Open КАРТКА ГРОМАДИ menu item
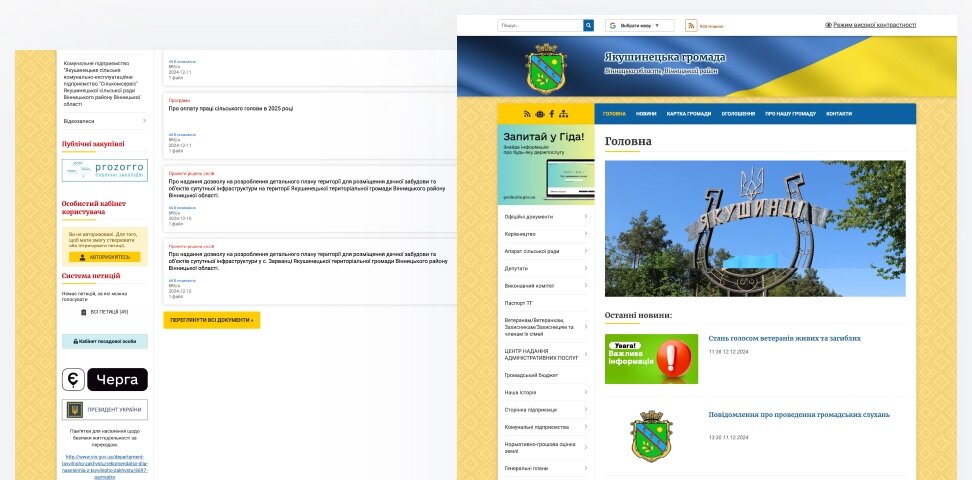 tap(689, 114)
